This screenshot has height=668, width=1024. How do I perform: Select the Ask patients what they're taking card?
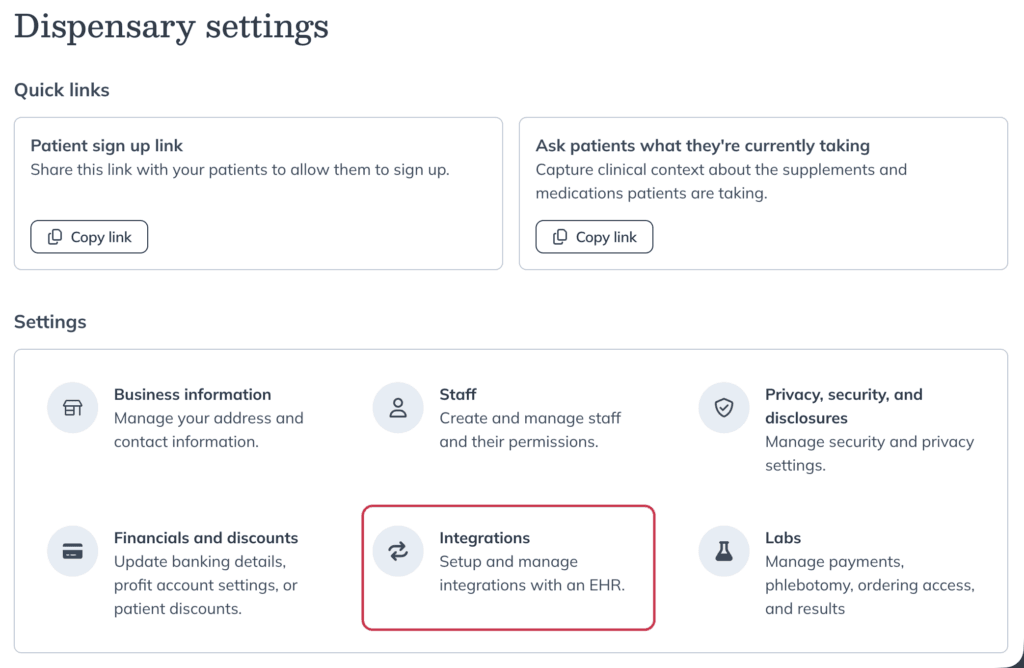click(x=763, y=193)
